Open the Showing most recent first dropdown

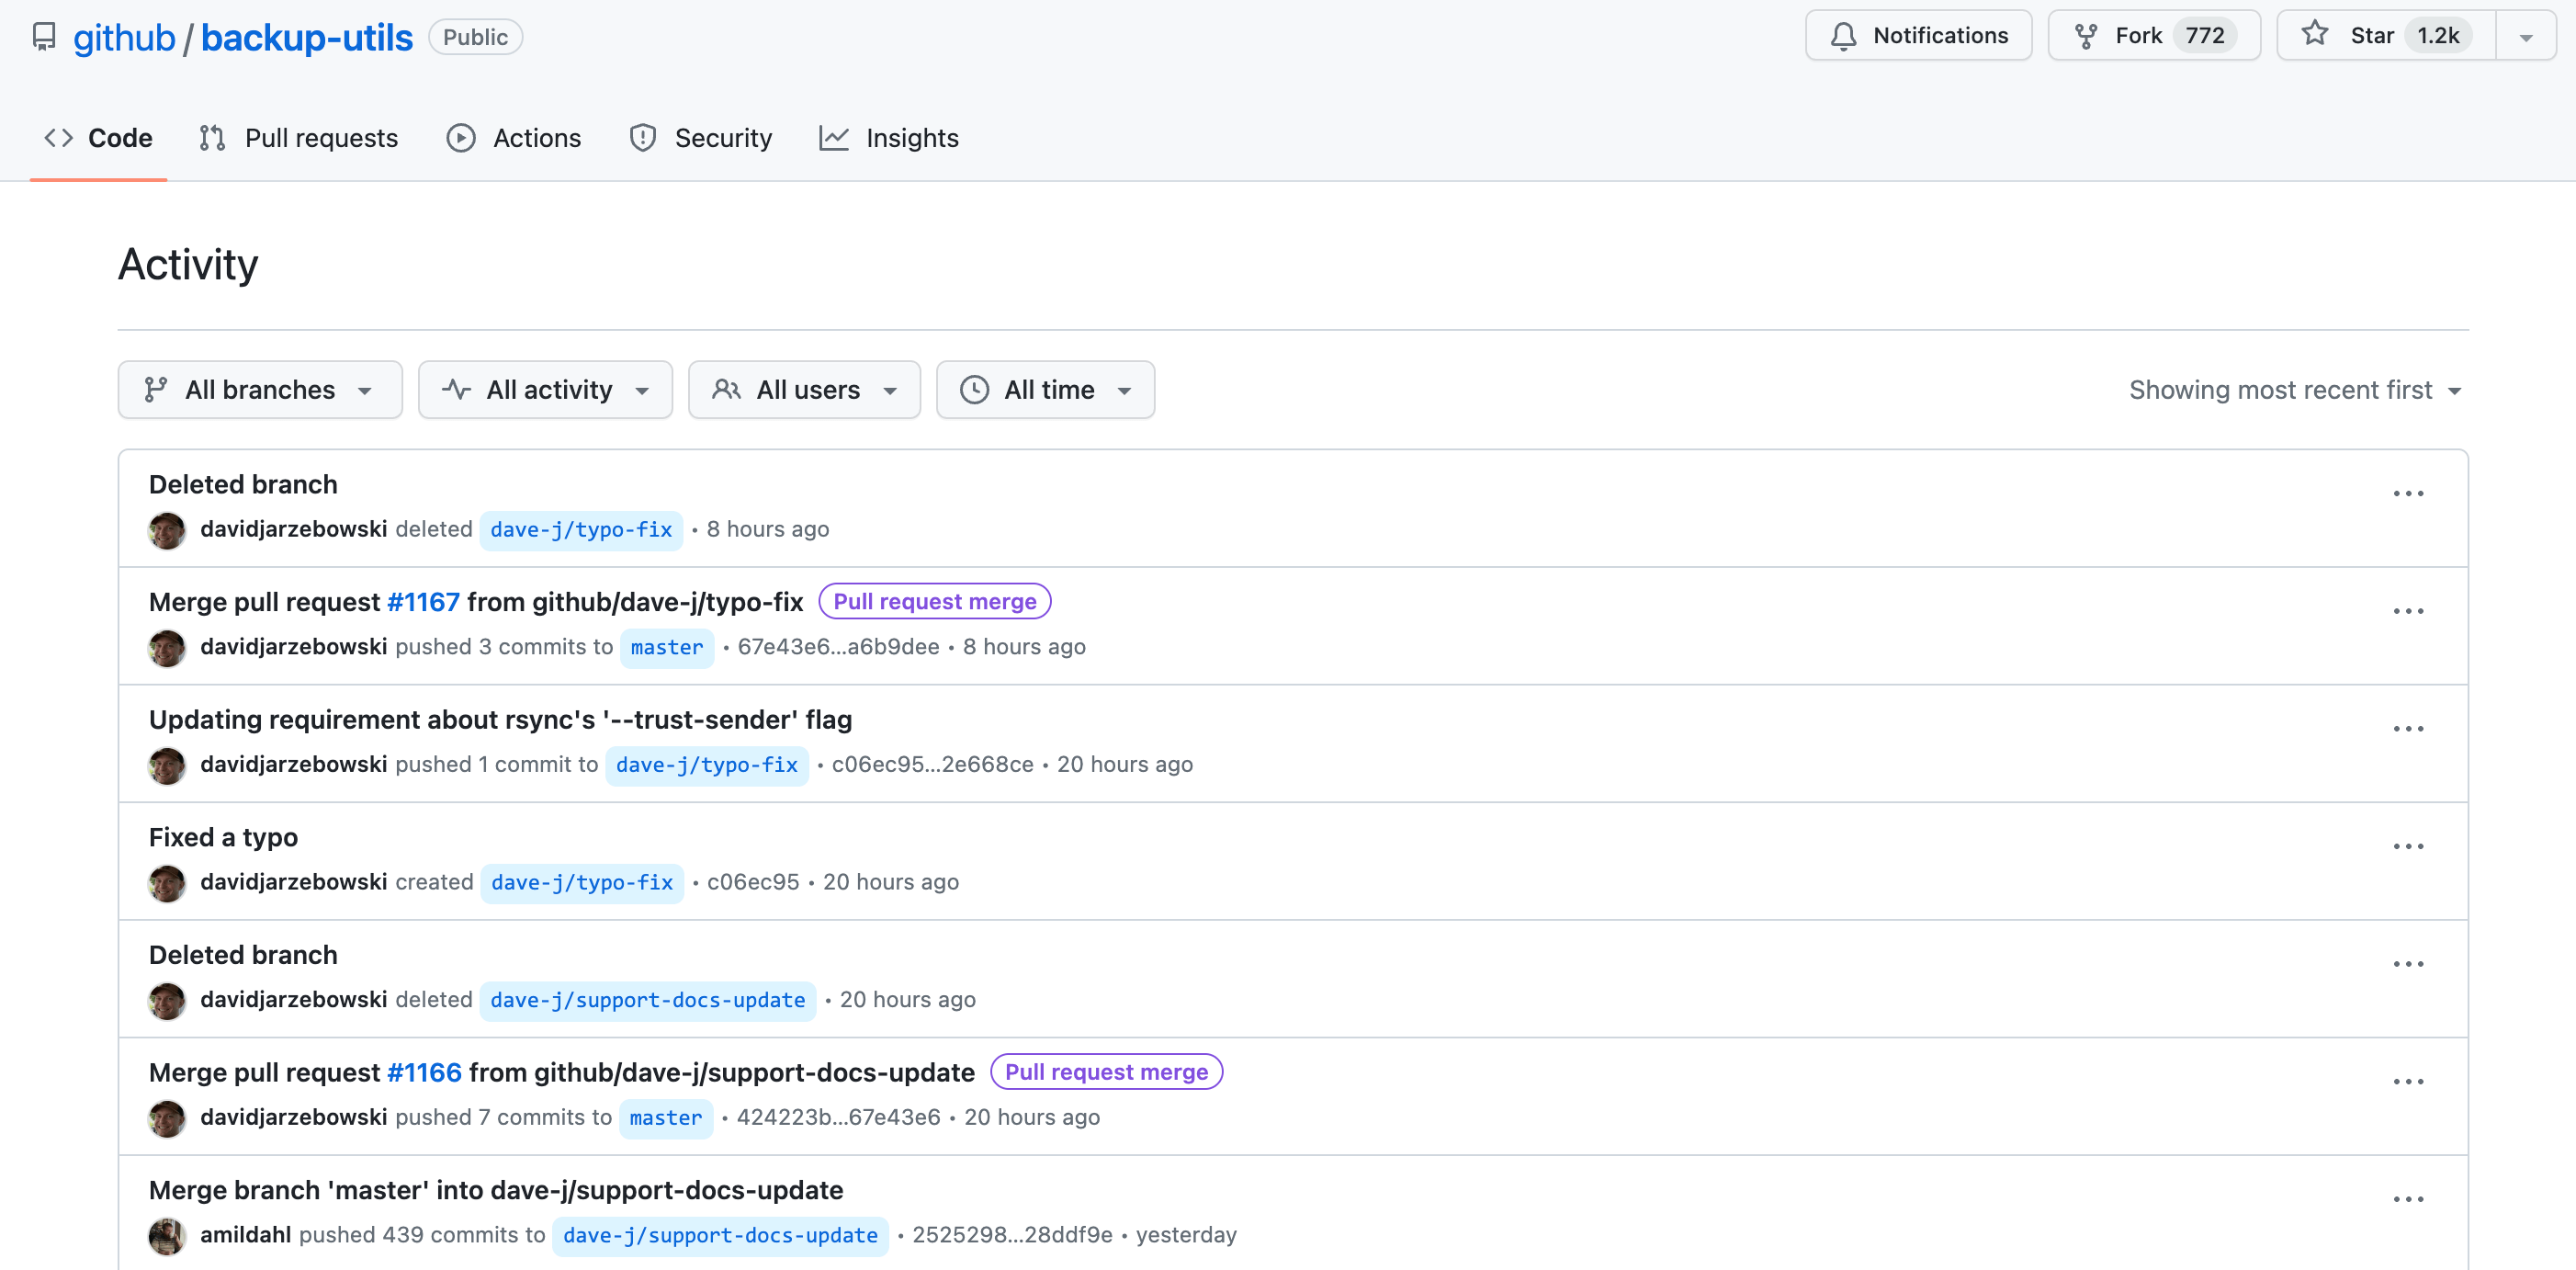point(2294,389)
